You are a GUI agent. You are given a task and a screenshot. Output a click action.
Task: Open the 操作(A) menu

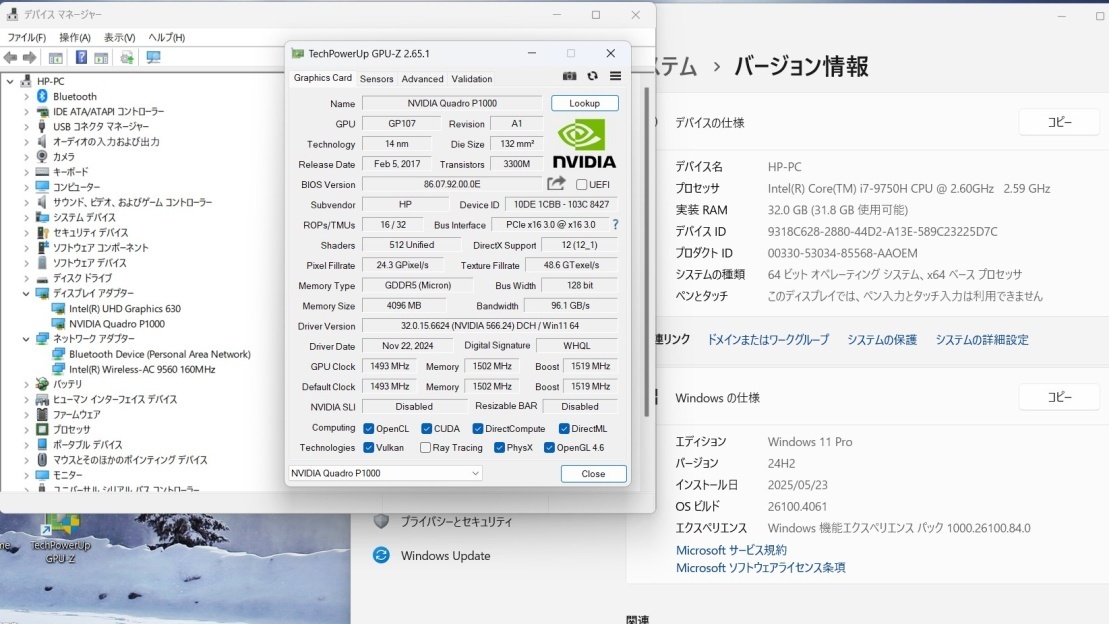(x=75, y=37)
